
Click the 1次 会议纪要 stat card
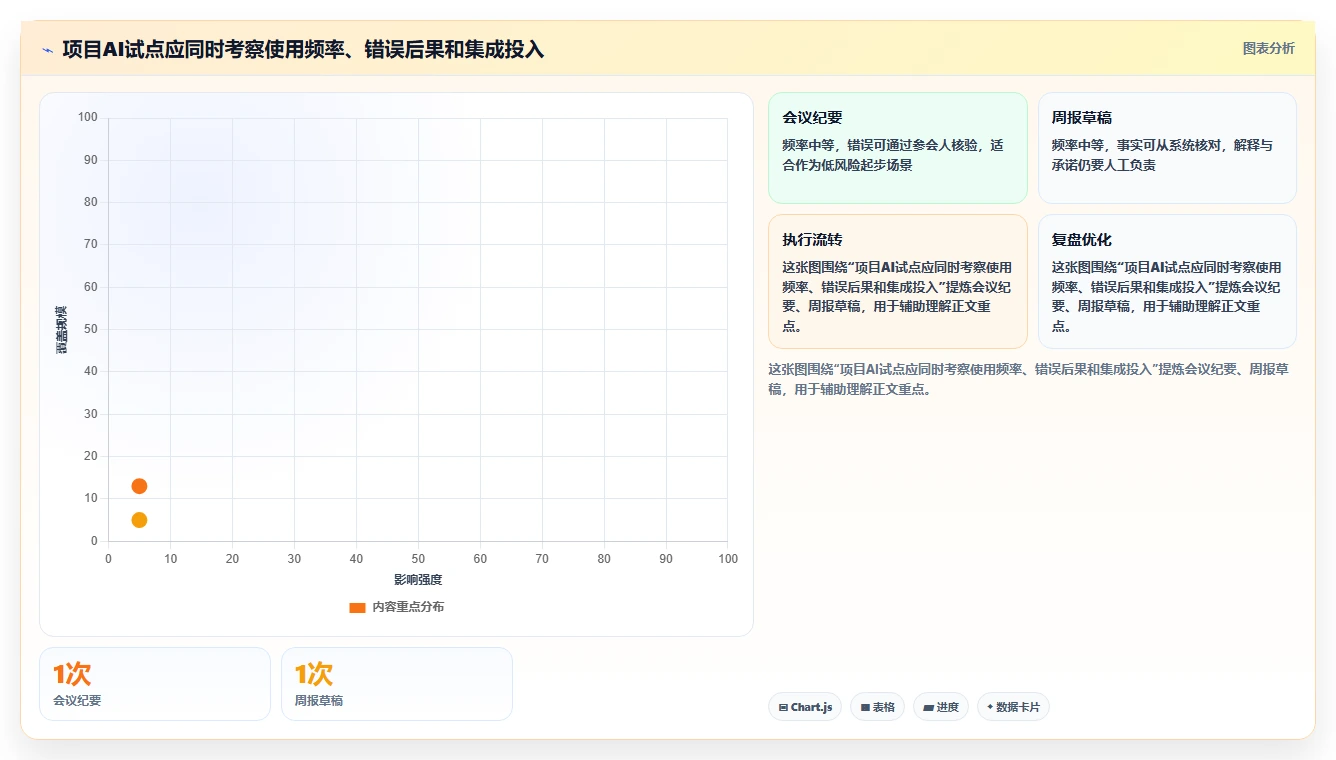click(155, 684)
